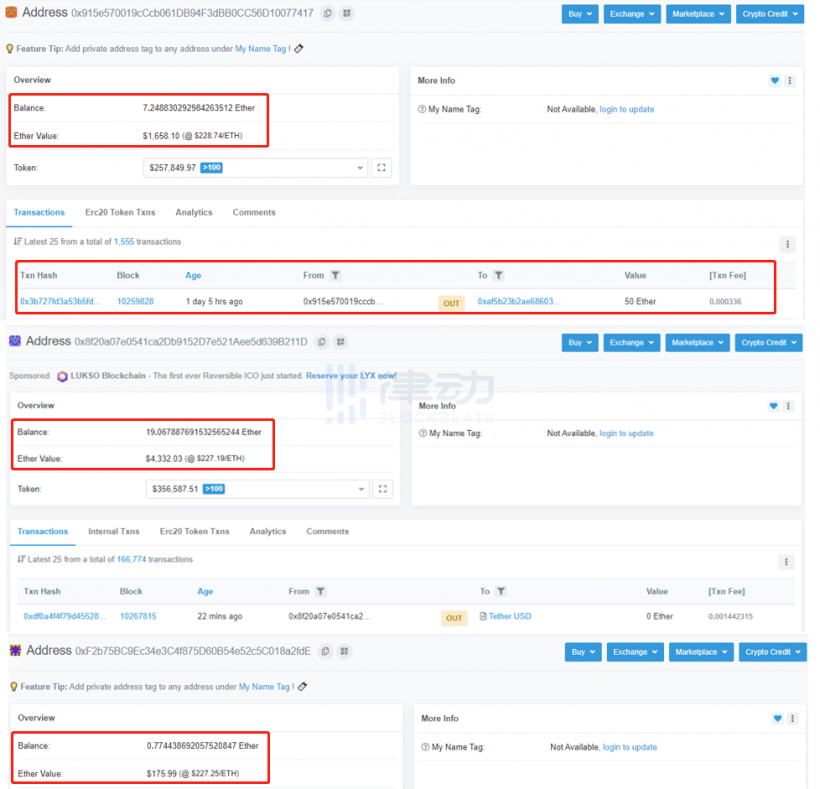820x789 pixels.
Task: Sort the first table by the Age column
Action: coord(193,276)
